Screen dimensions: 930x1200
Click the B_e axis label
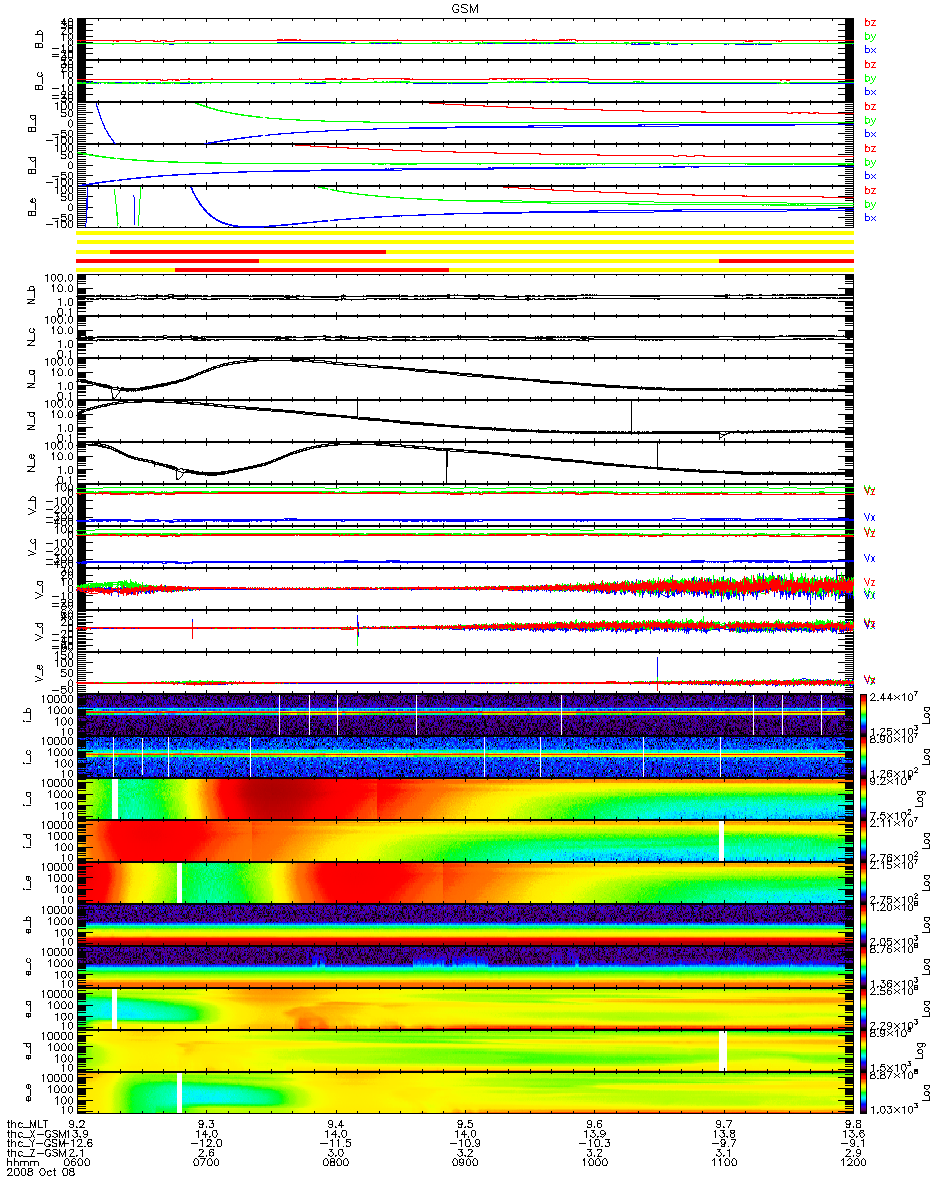click(x=34, y=208)
